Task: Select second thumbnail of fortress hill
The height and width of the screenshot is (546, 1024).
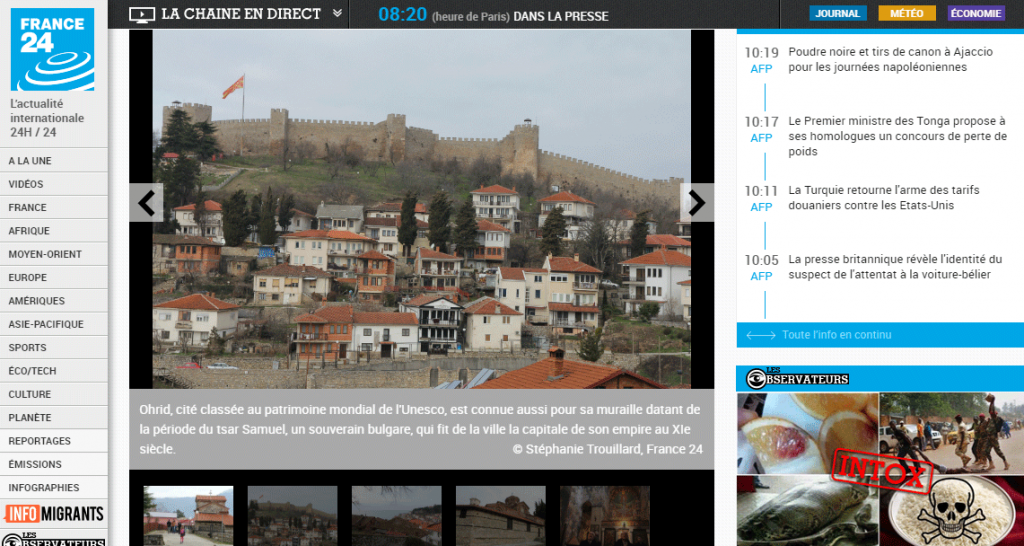Action: tap(292, 515)
